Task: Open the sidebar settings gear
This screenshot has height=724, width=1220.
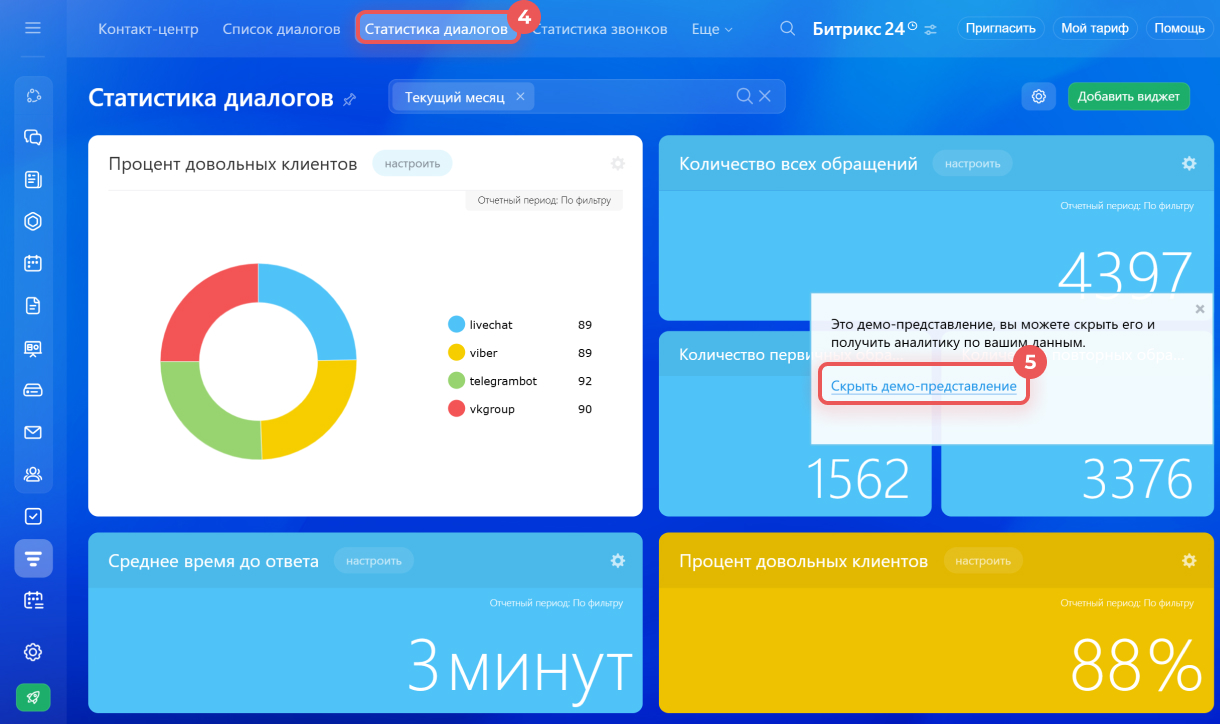Action: [x=33, y=652]
